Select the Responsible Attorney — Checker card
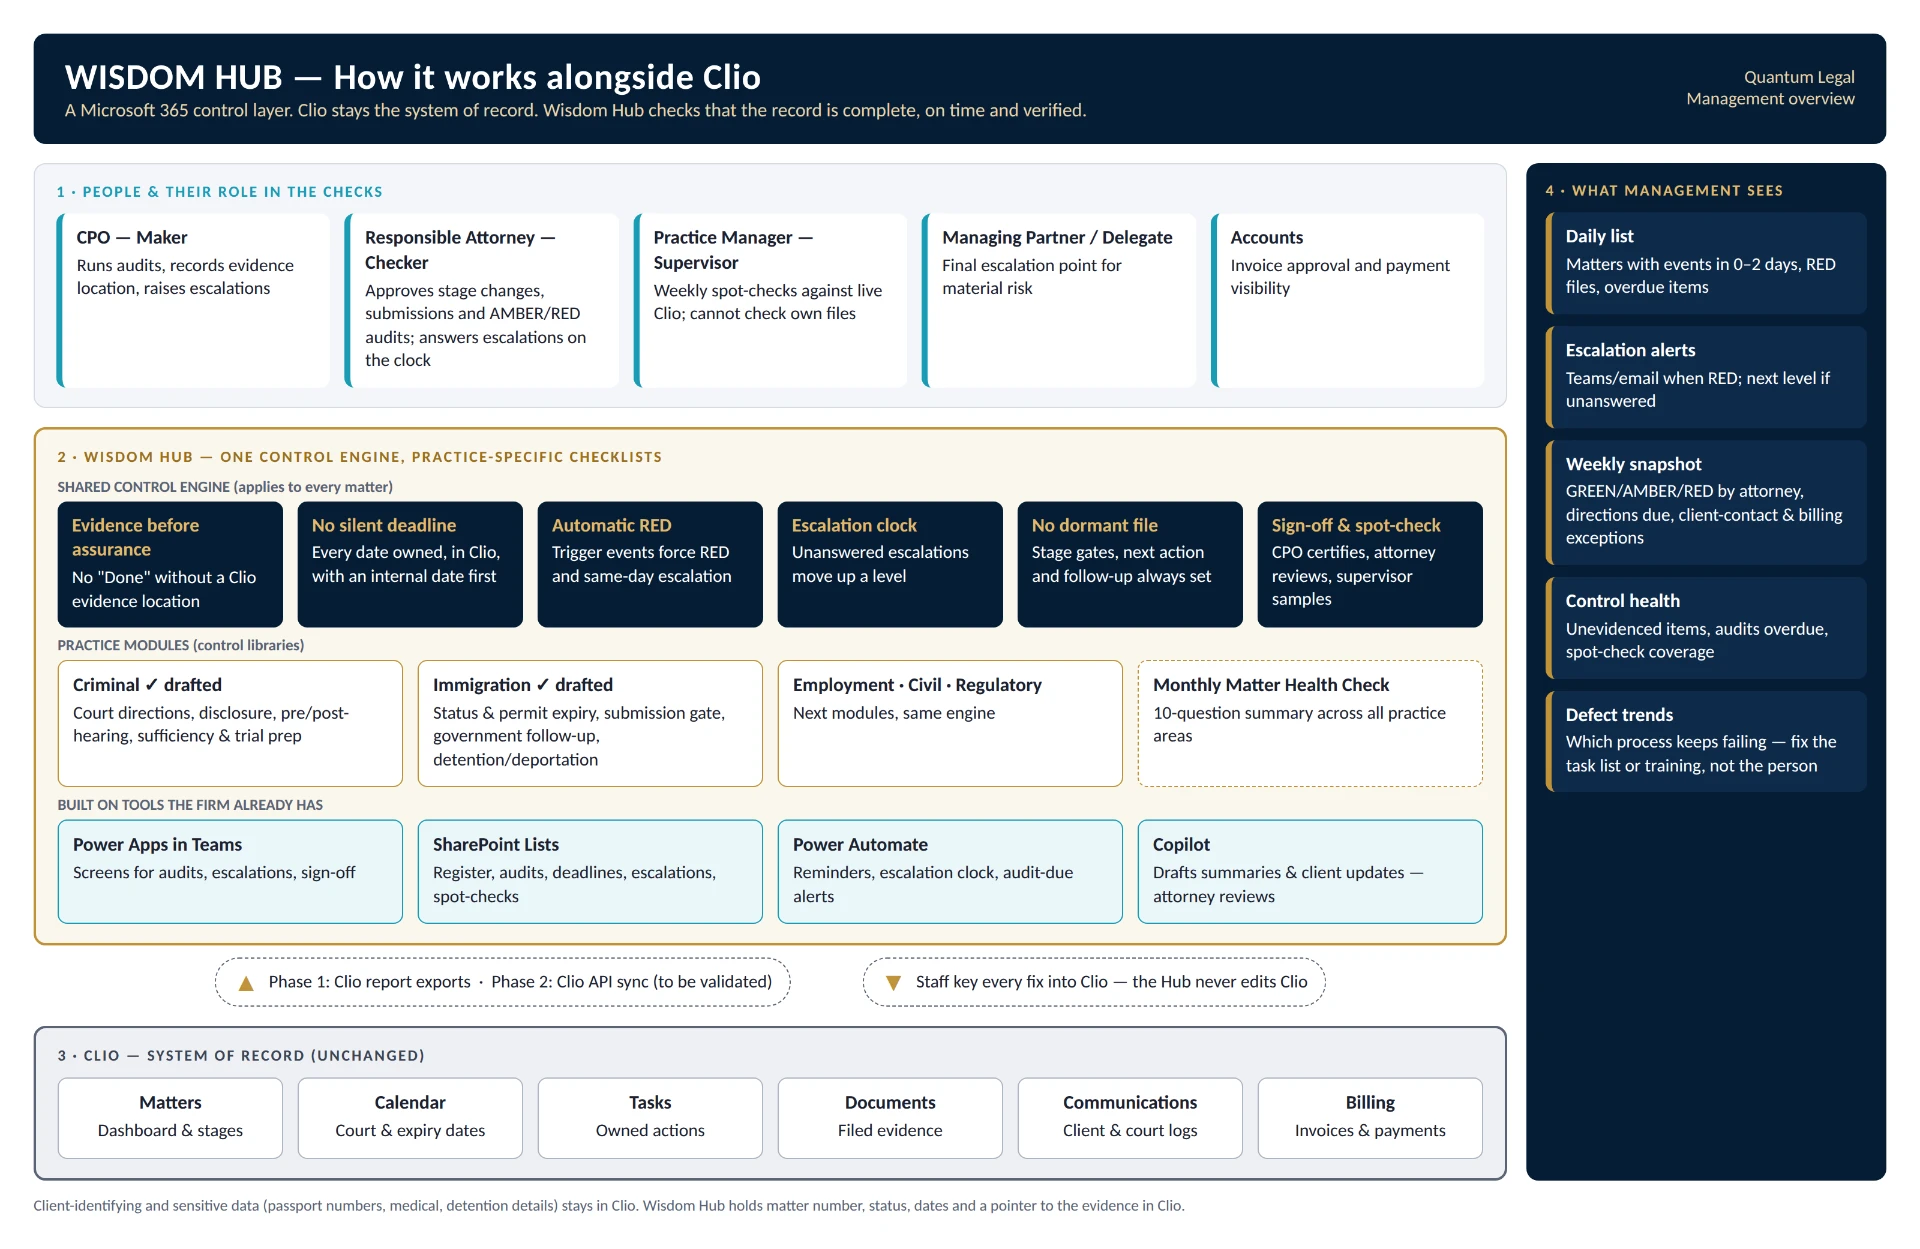Screen dimensions: 1920x1249 (x=482, y=300)
